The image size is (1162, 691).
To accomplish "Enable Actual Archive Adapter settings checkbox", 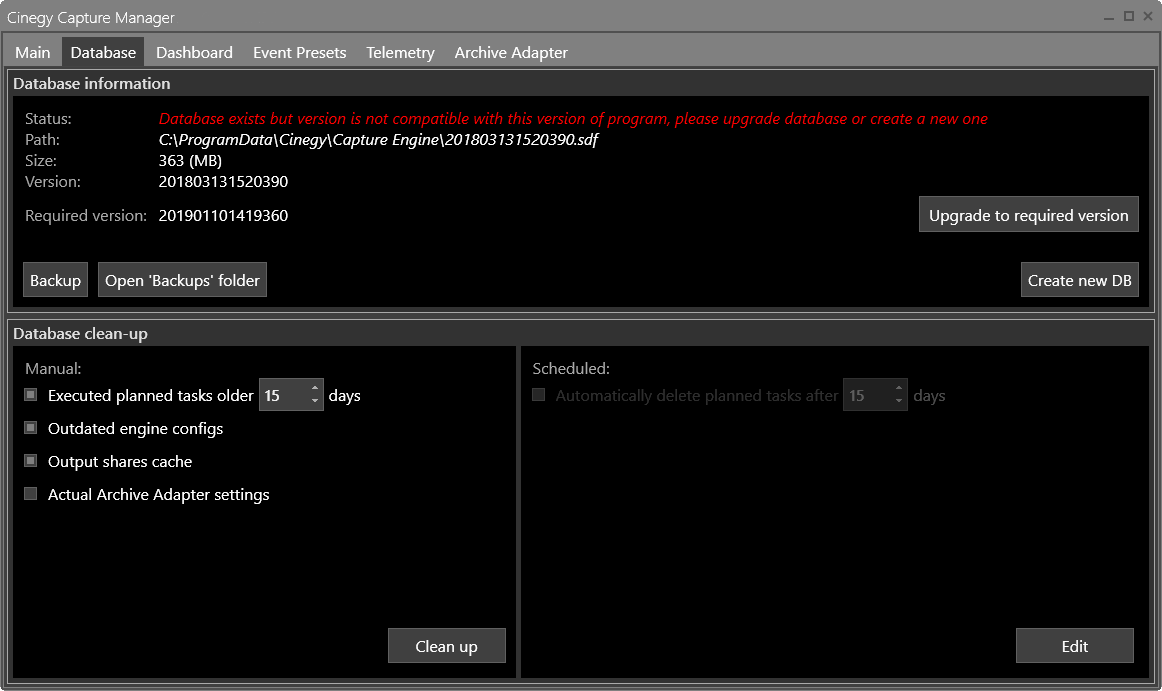I will pos(31,494).
